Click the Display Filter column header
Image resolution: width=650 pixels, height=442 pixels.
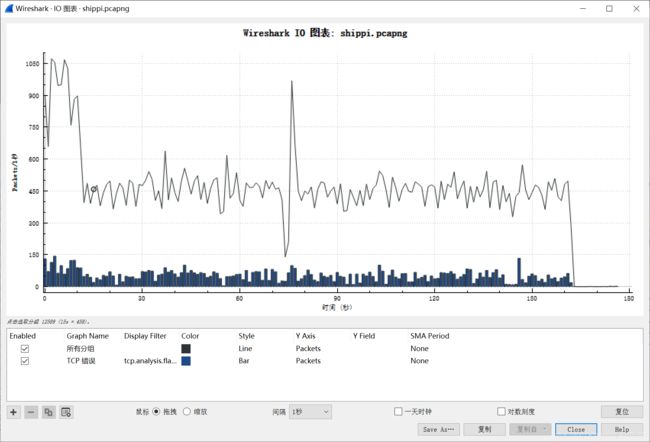pyautogui.click(x=145, y=336)
